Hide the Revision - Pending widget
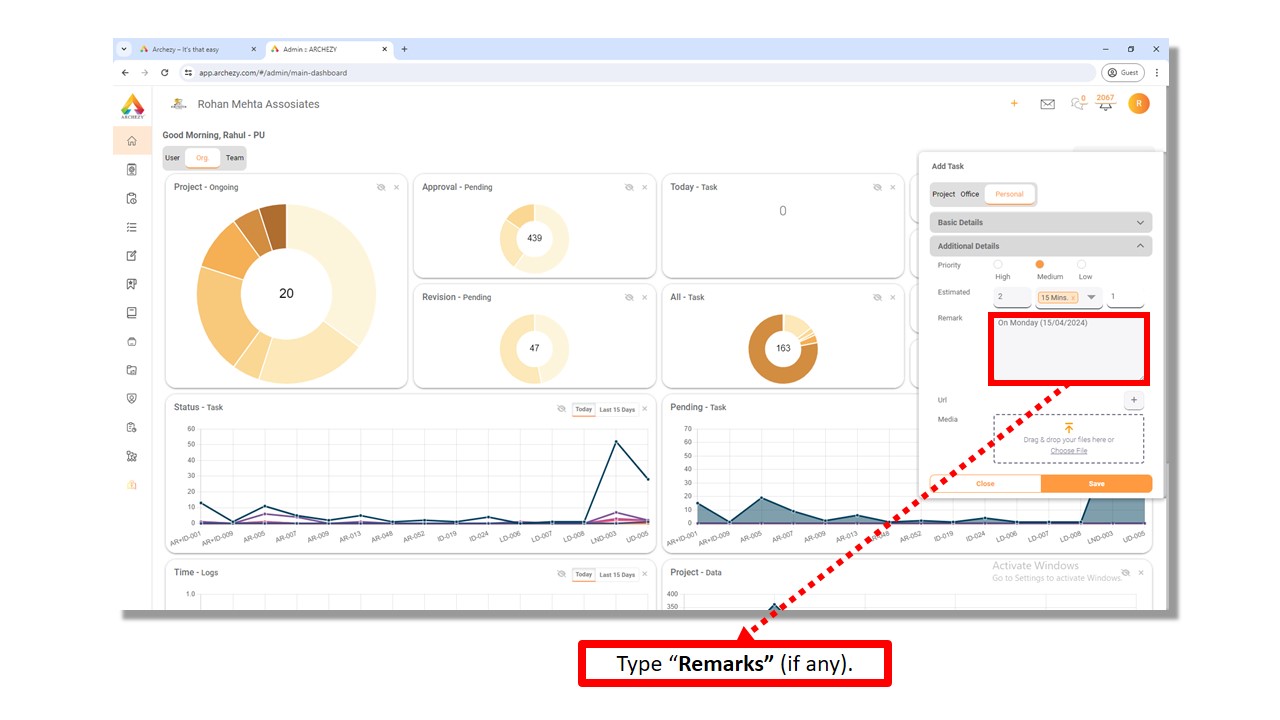This screenshot has height=720, width=1280. [629, 297]
